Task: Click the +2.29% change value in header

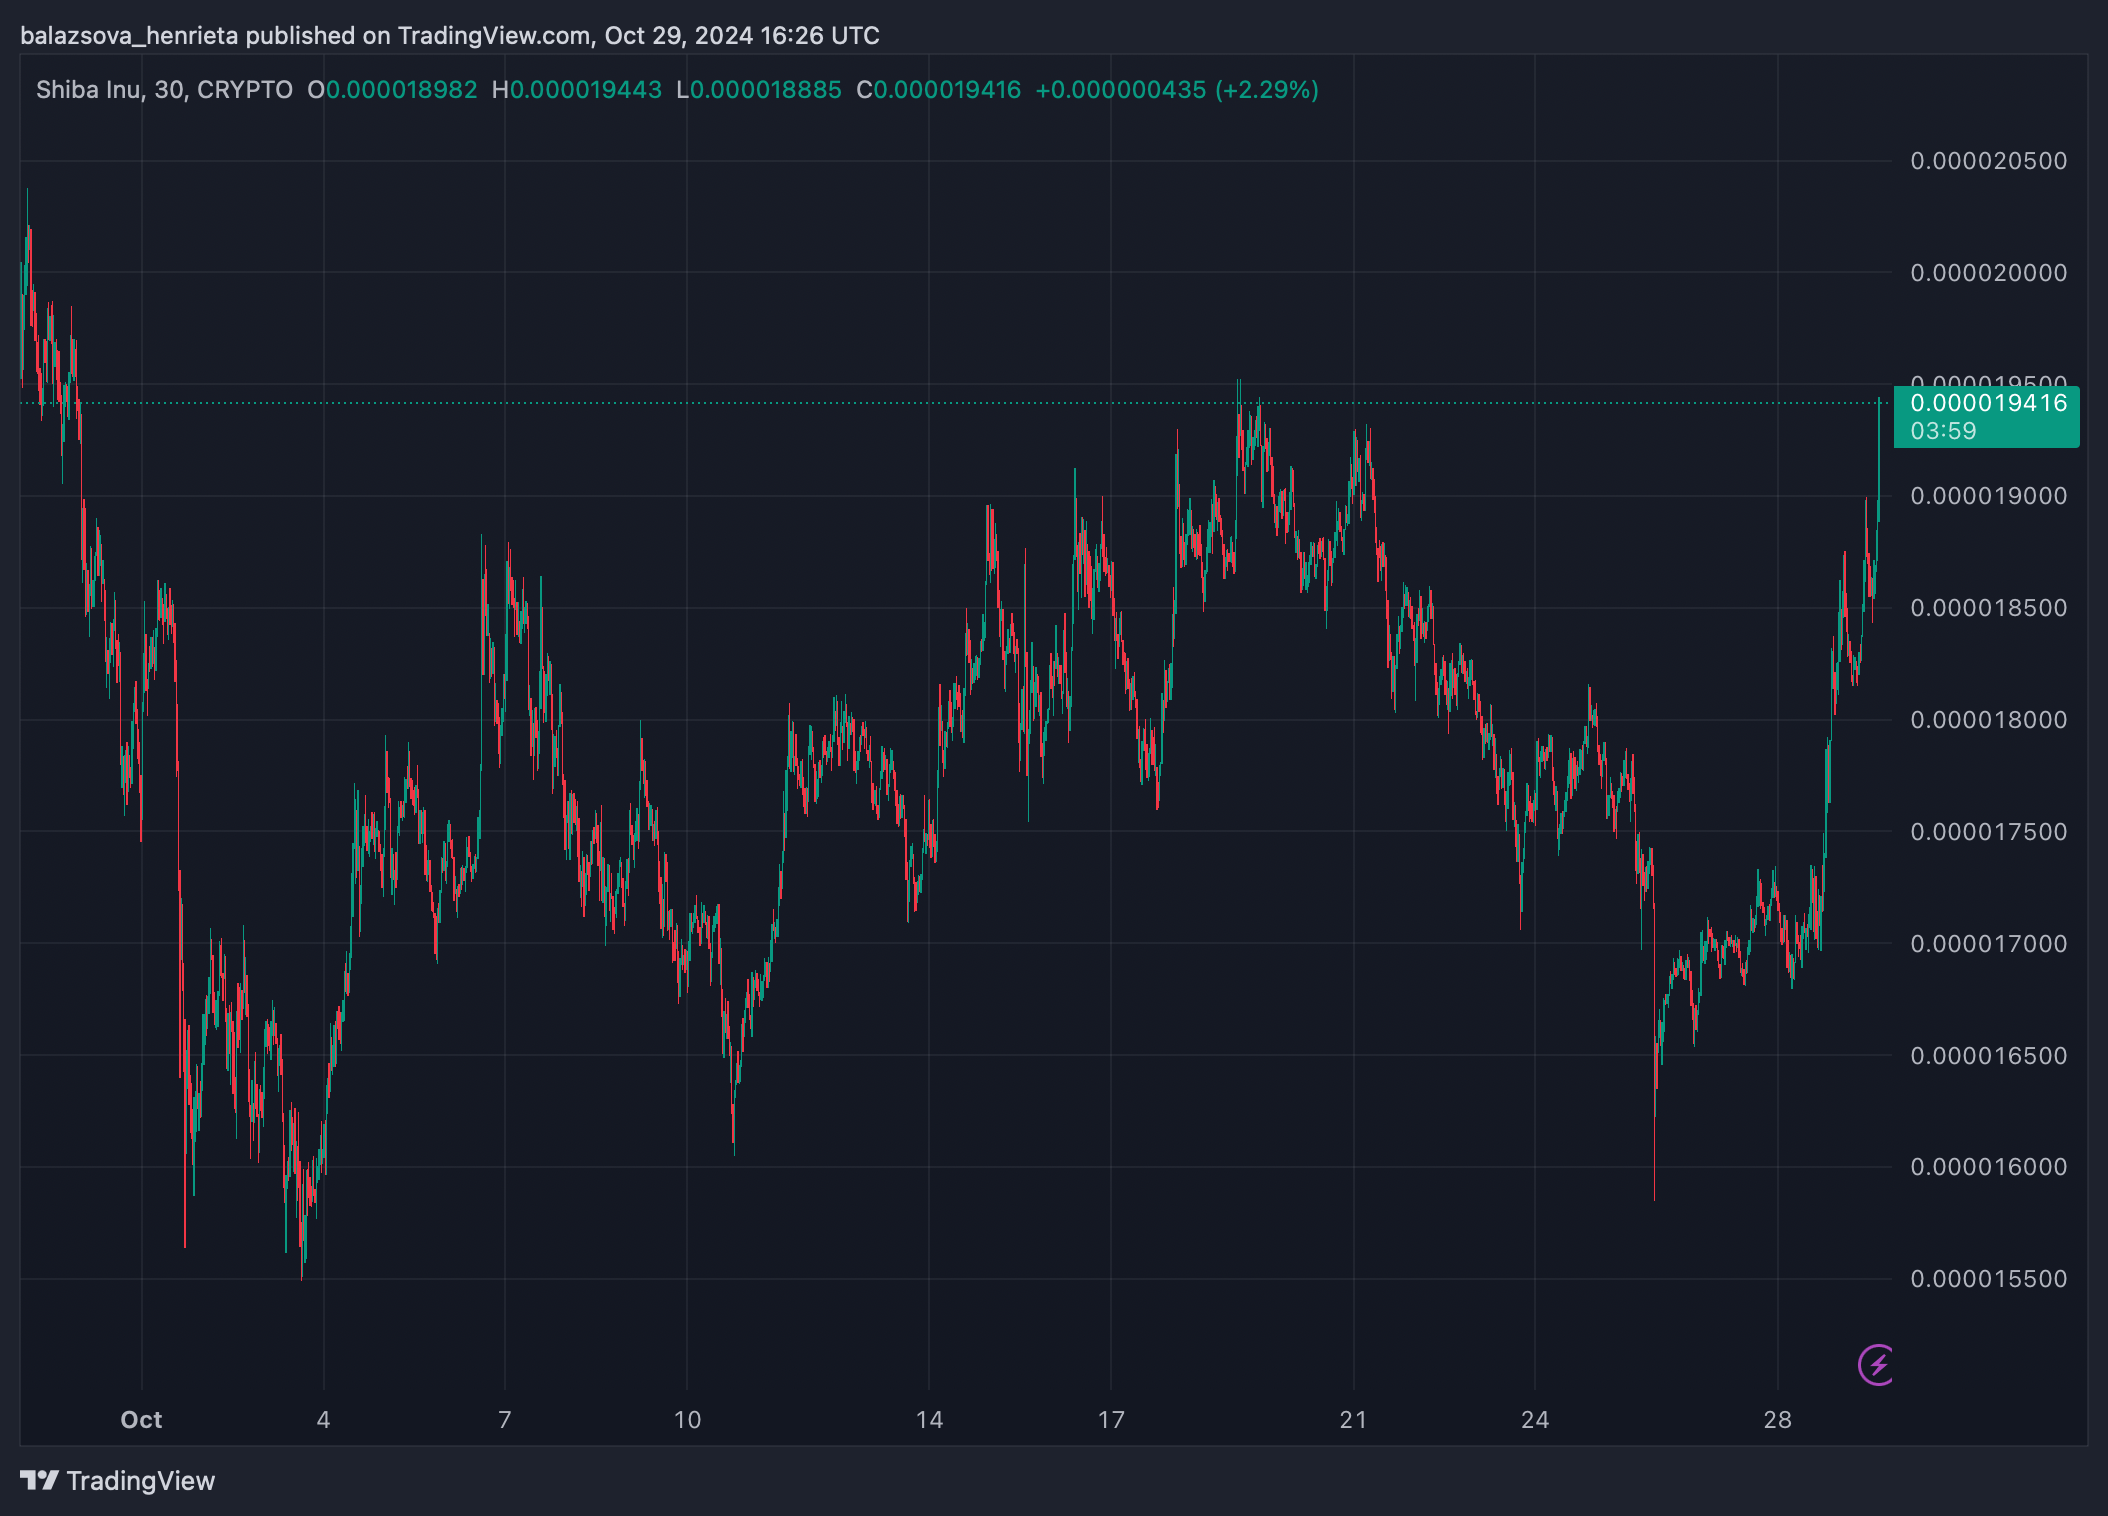Action: [1266, 90]
